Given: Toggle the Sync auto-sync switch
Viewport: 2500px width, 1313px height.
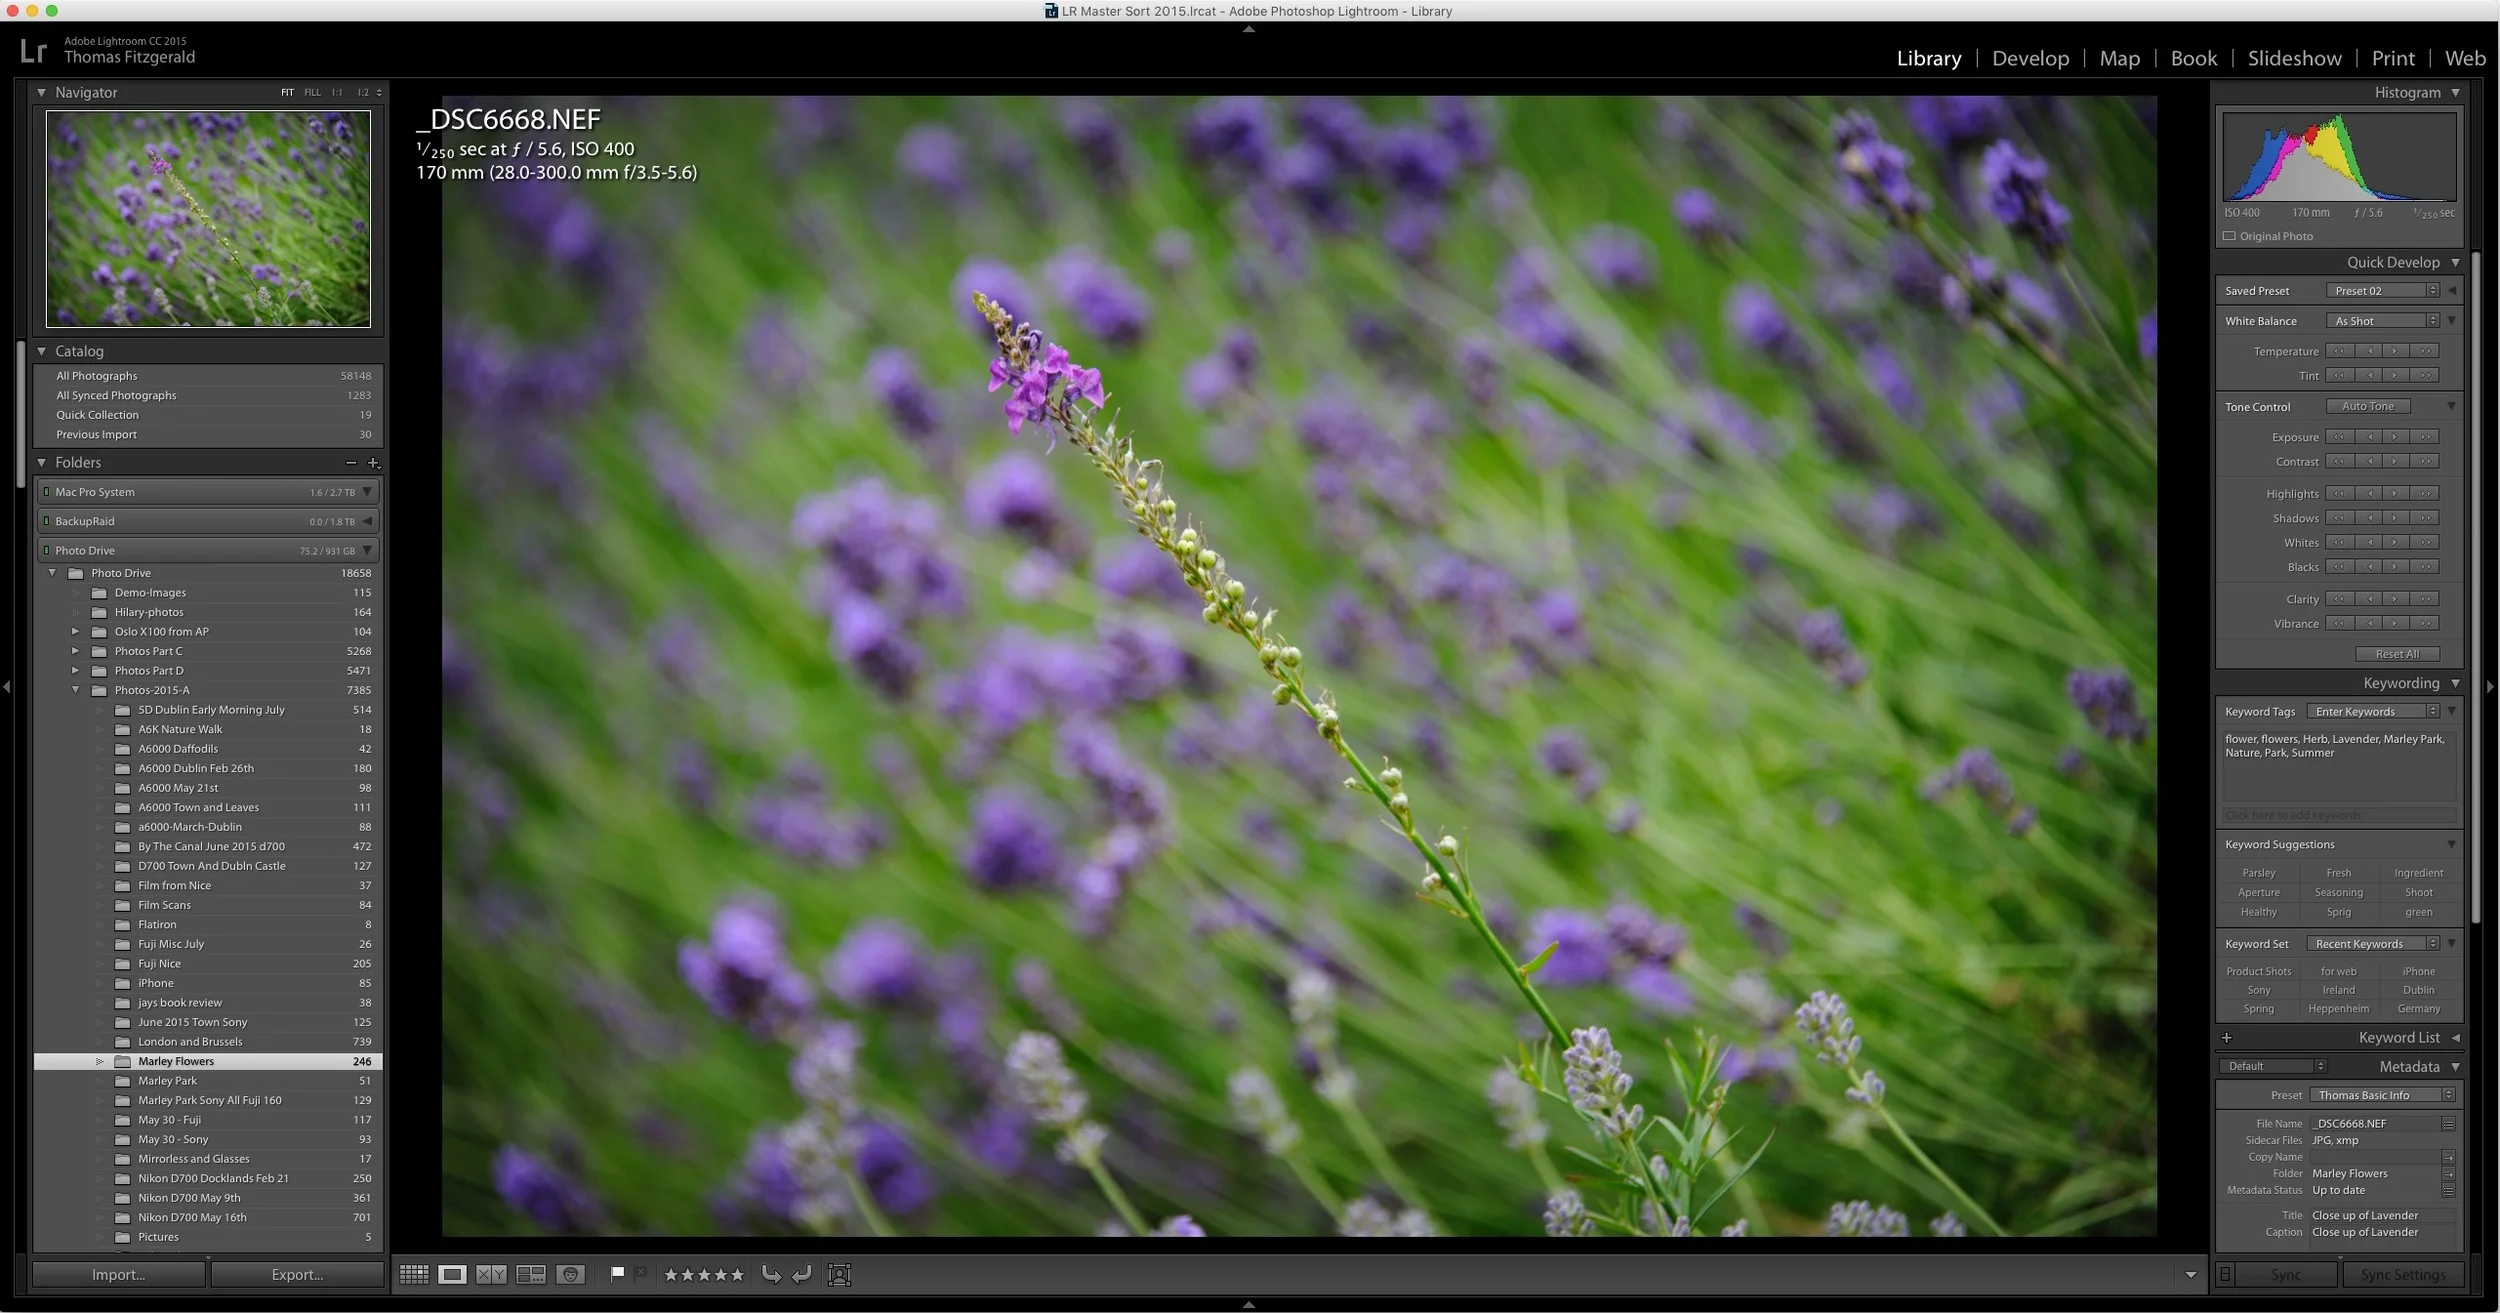Looking at the screenshot, I should tap(2225, 1274).
